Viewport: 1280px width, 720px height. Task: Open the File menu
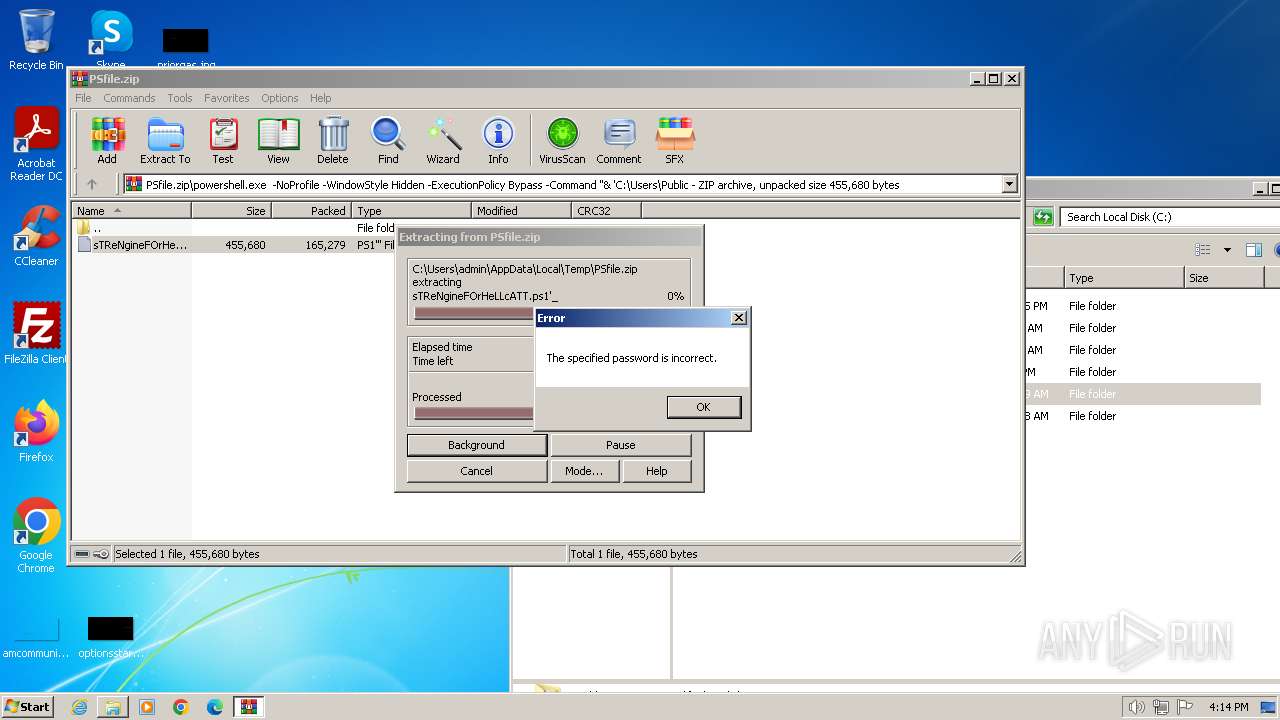83,98
